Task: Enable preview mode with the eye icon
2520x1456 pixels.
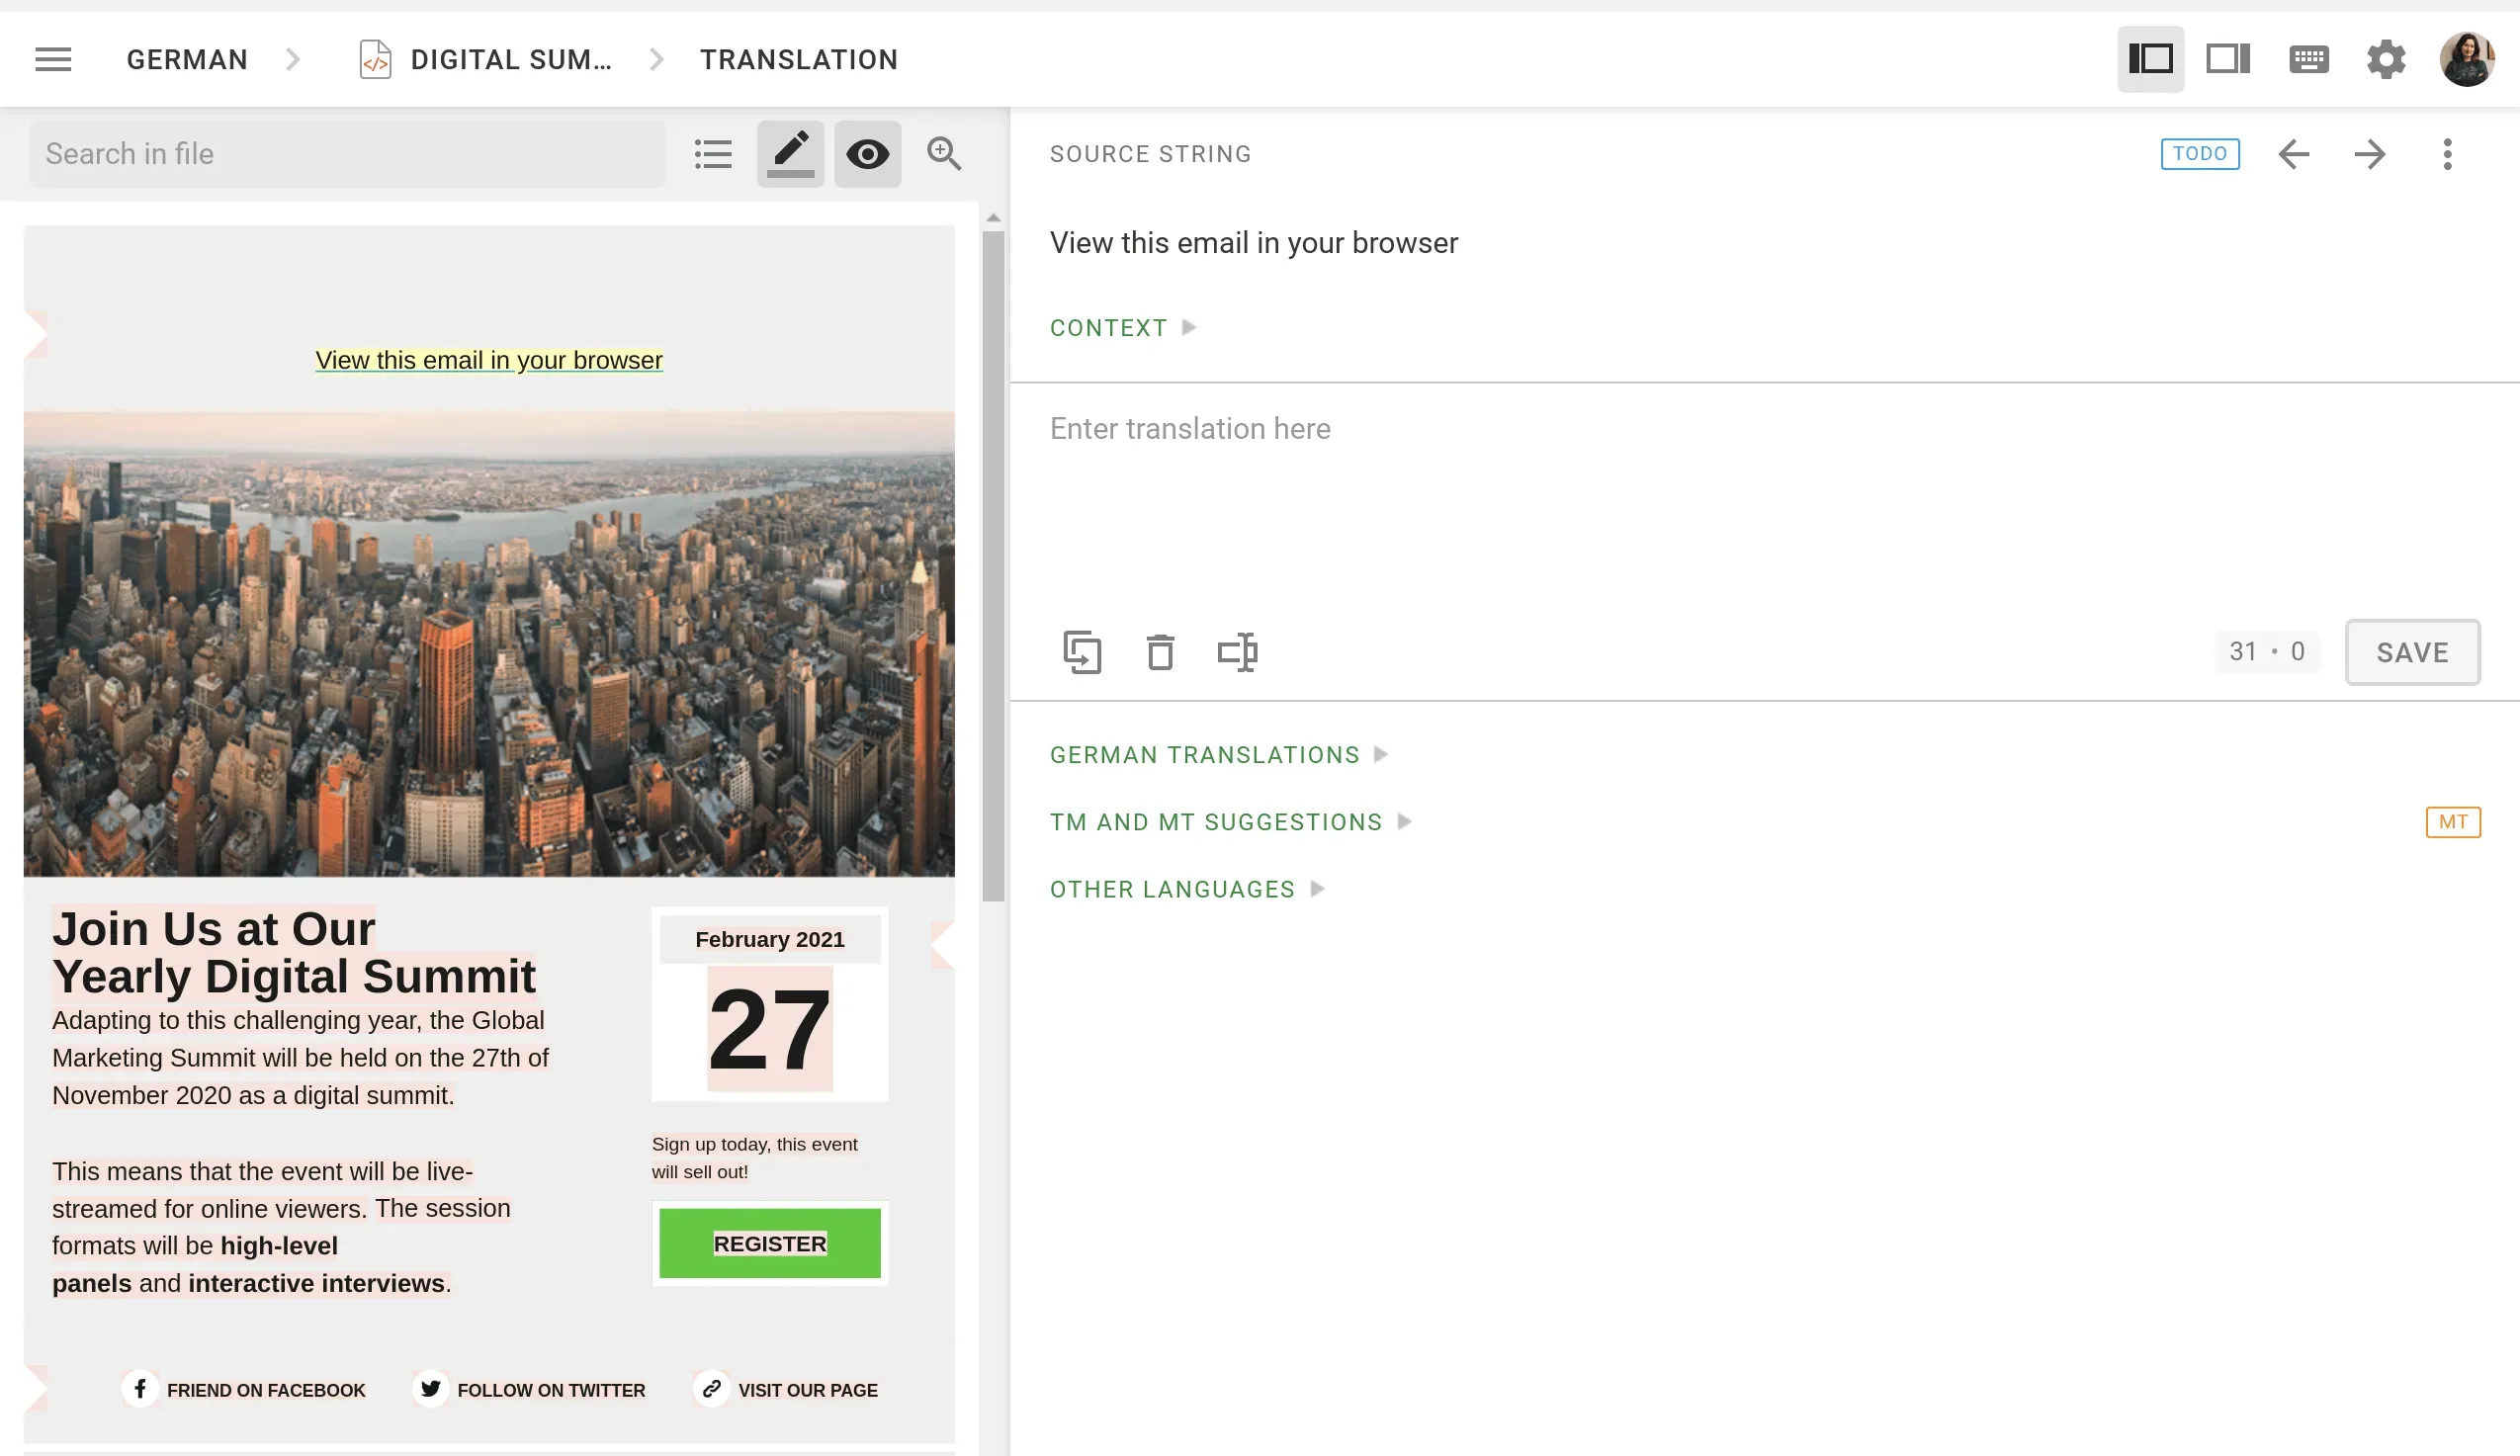Action: coord(866,153)
